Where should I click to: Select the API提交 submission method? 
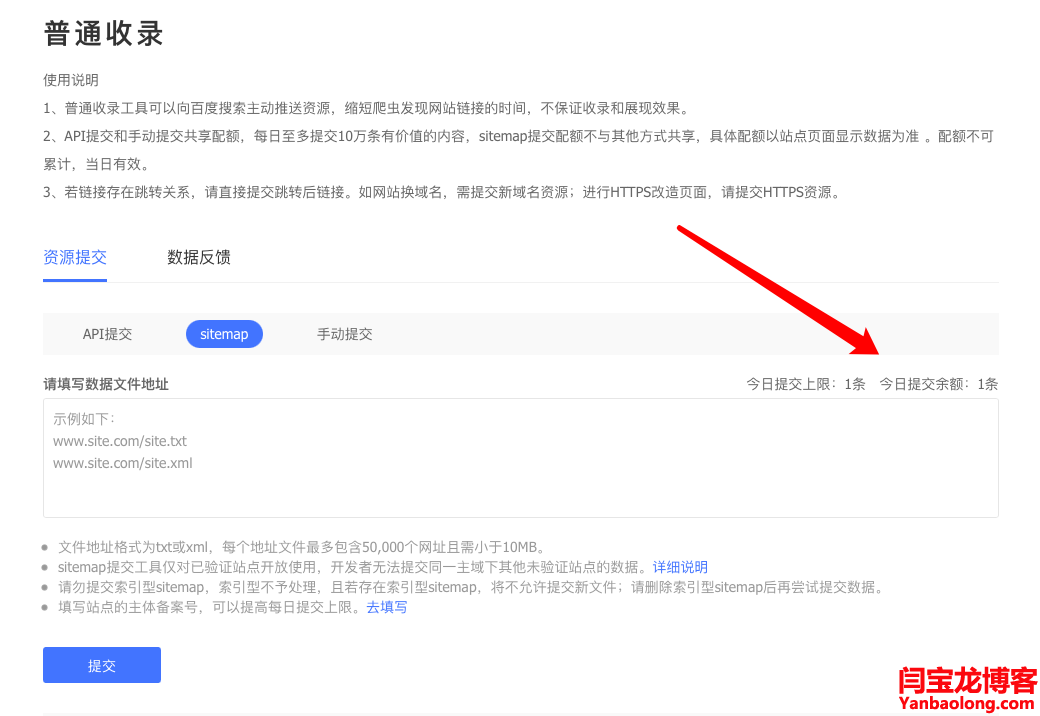(x=107, y=334)
